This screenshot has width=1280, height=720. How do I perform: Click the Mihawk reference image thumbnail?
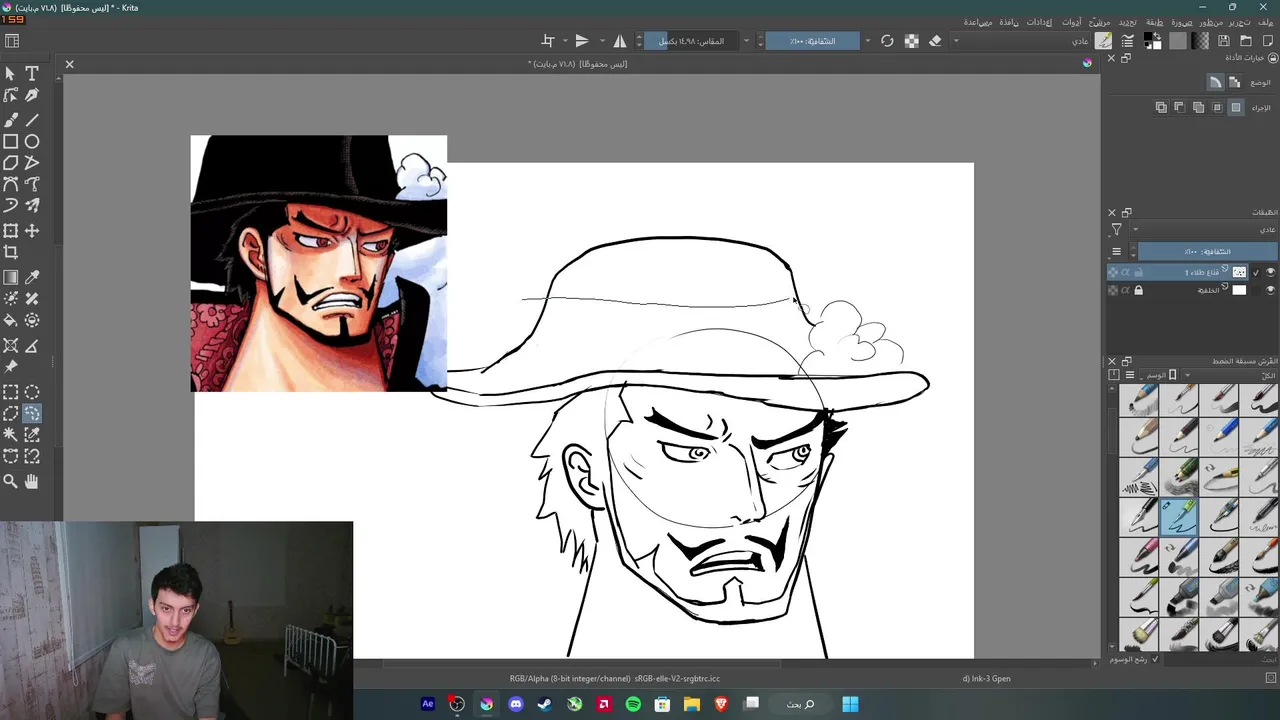pyautogui.click(x=319, y=263)
